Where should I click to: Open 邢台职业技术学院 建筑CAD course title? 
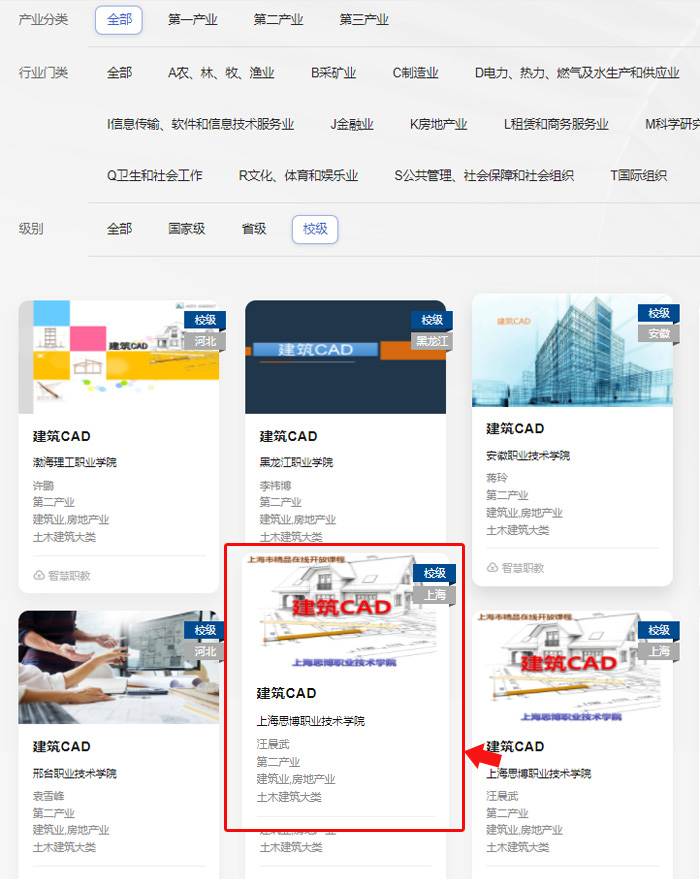tap(62, 747)
